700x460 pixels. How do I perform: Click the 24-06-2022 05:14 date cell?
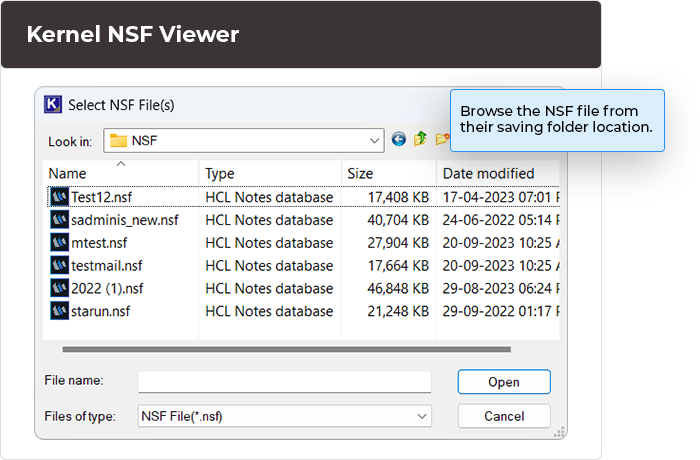click(x=501, y=220)
